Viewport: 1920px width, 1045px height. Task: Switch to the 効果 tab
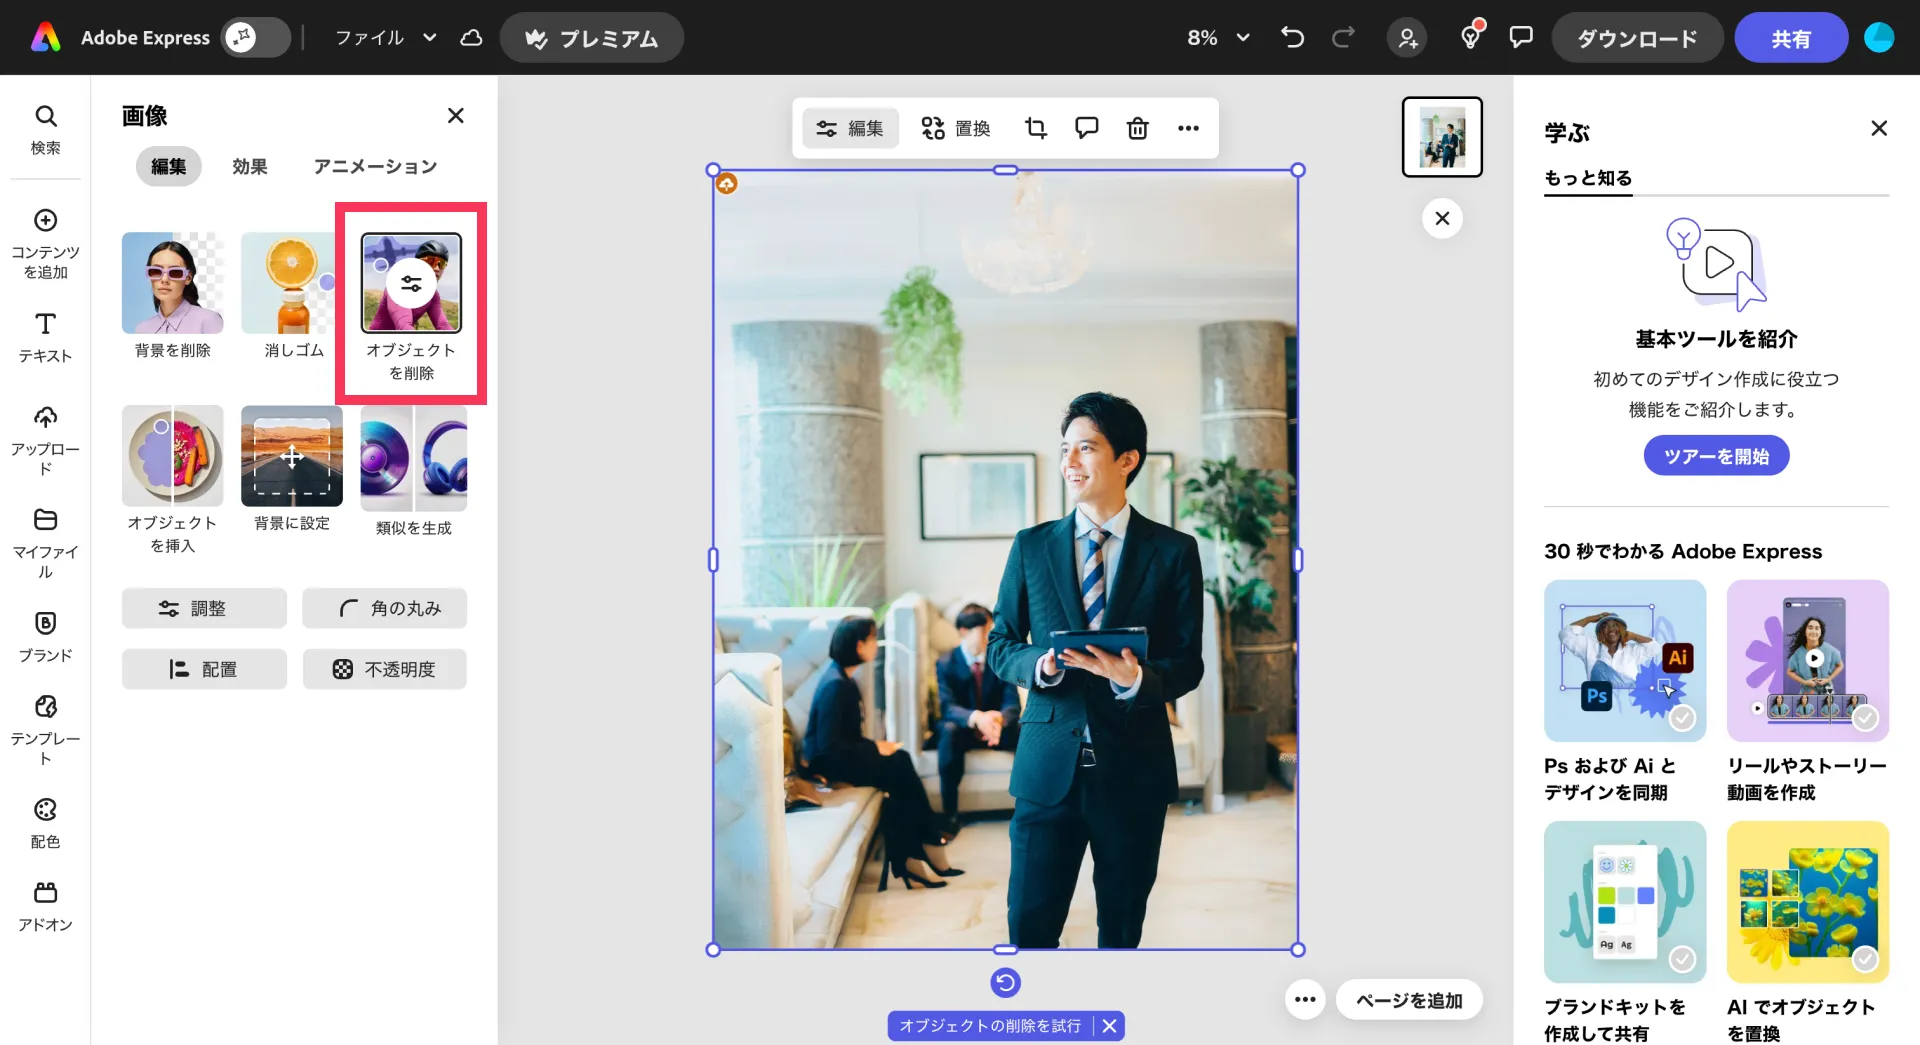click(249, 166)
